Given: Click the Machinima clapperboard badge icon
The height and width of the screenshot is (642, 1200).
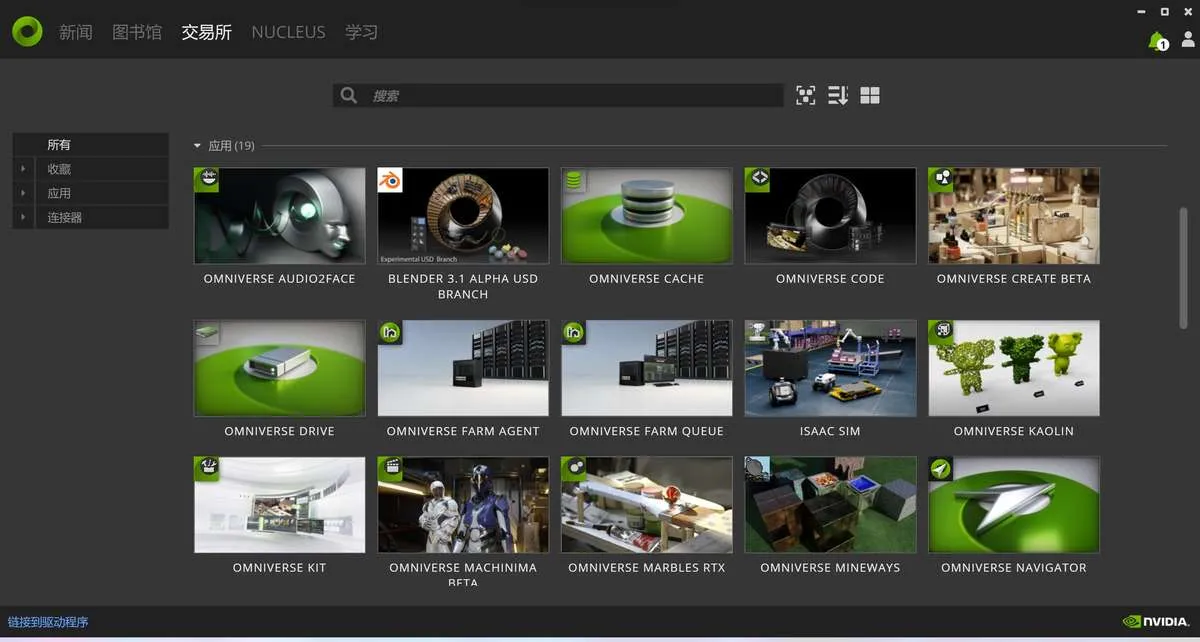Looking at the screenshot, I should (390, 469).
